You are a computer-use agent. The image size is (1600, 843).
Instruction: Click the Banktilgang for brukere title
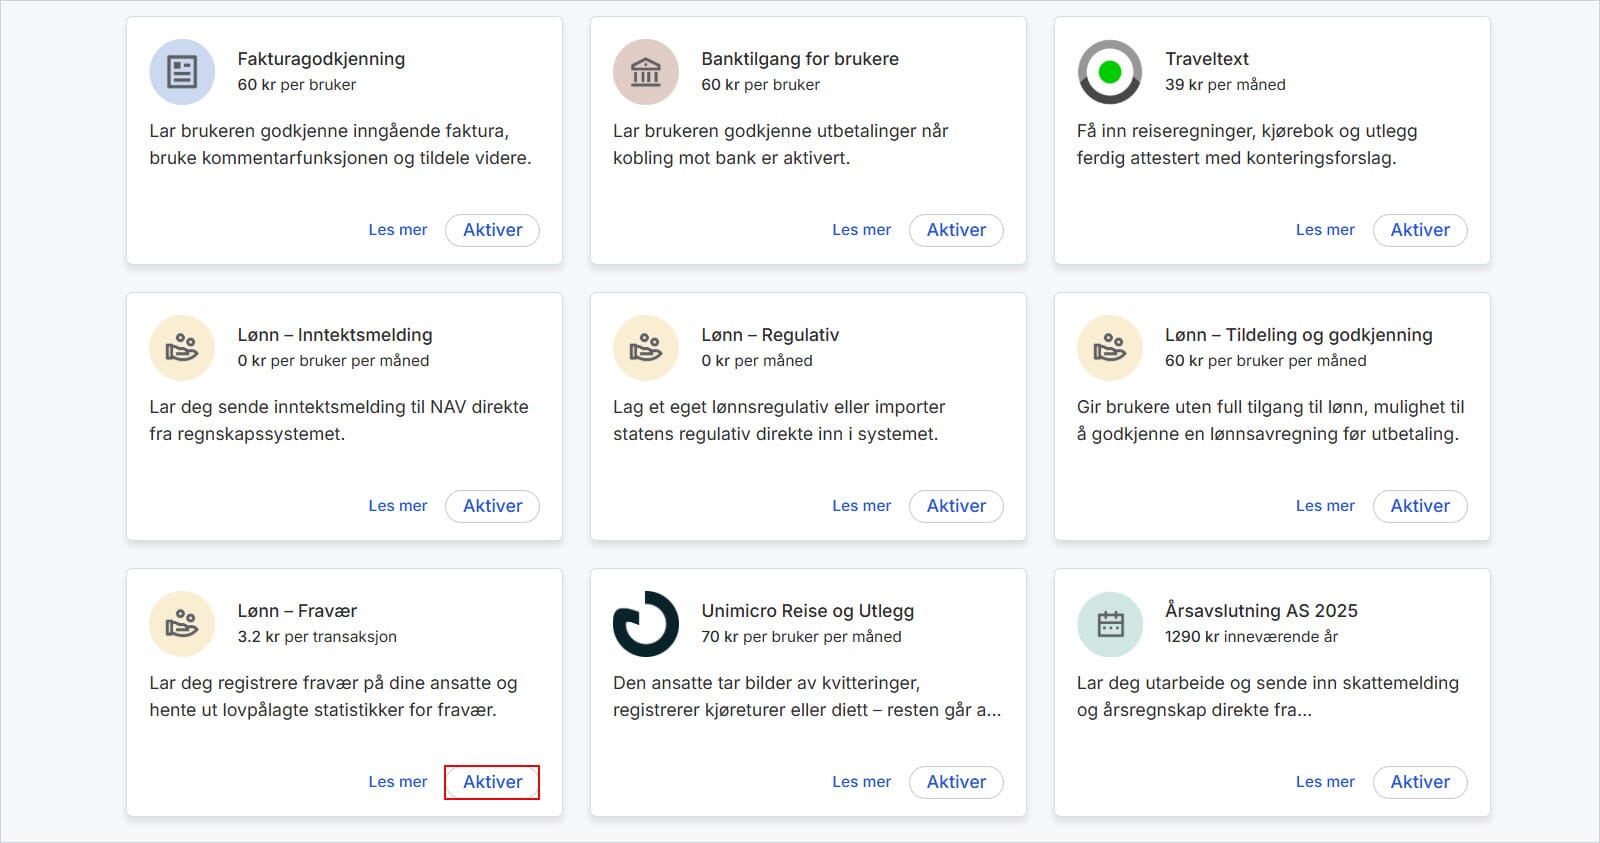click(800, 59)
